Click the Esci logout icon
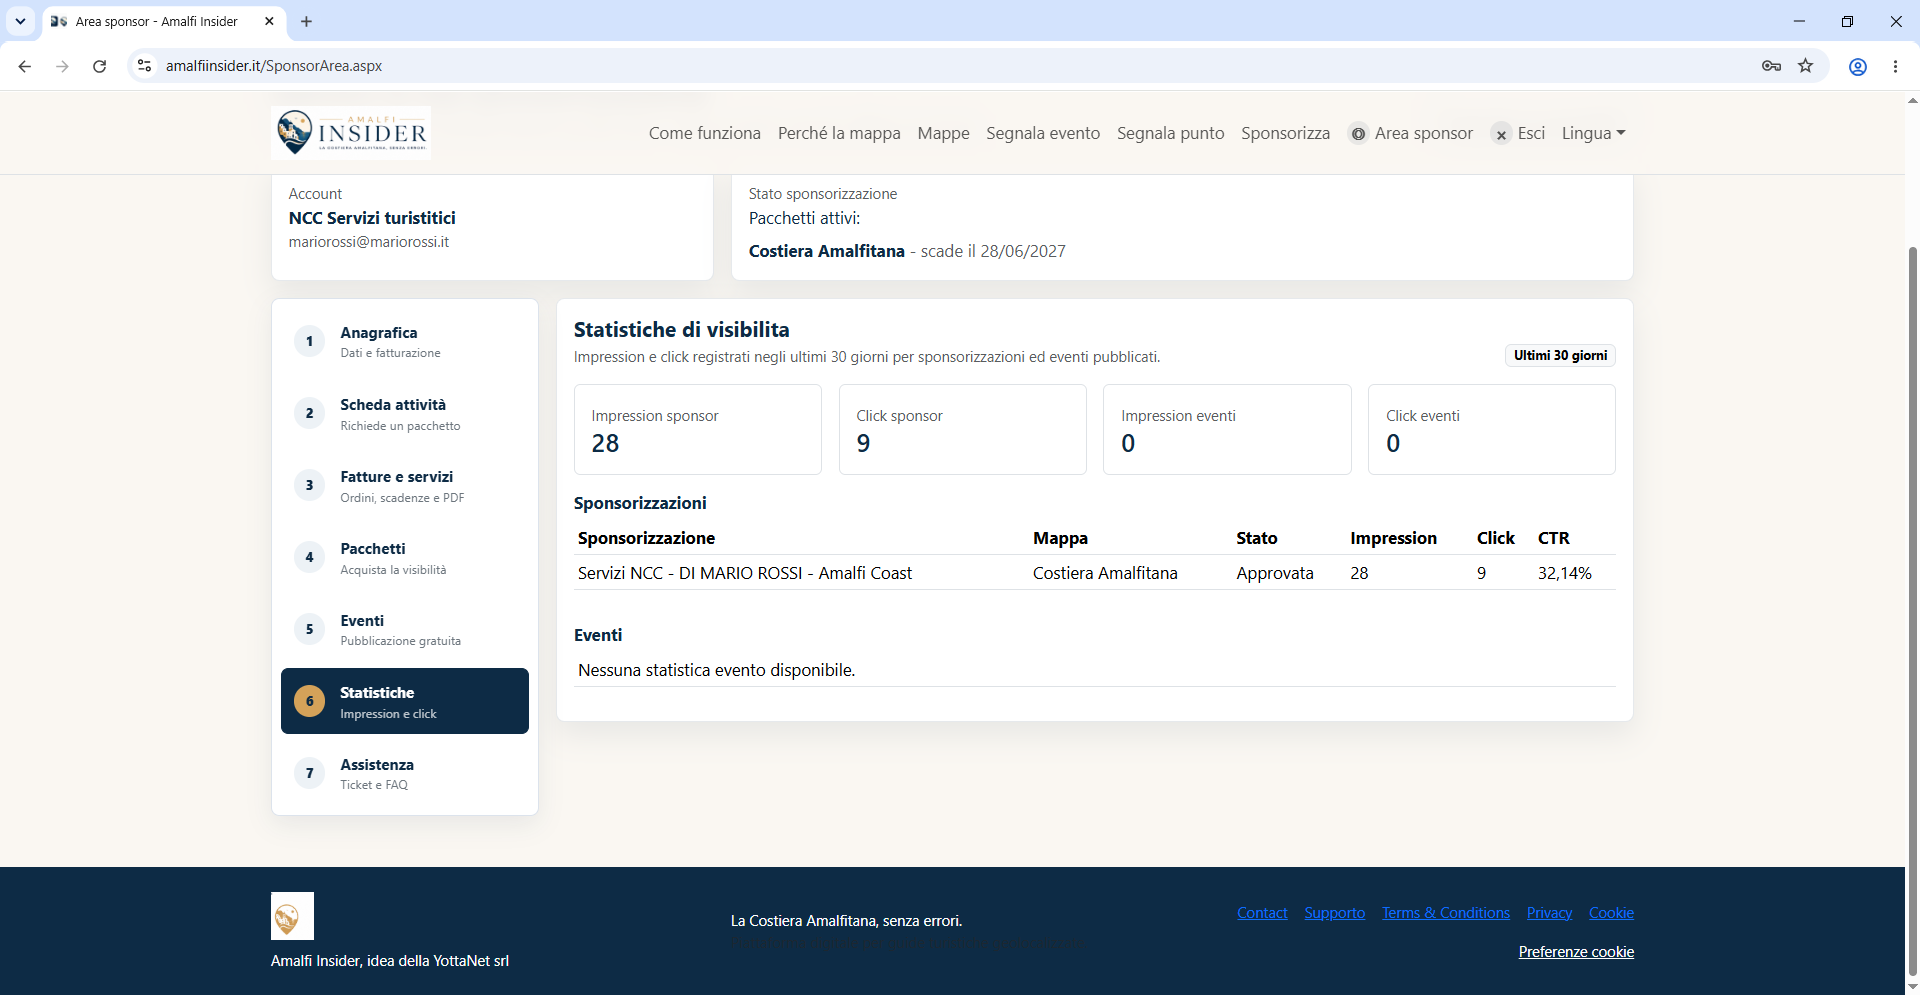The height and width of the screenshot is (995, 1920). point(1501,134)
